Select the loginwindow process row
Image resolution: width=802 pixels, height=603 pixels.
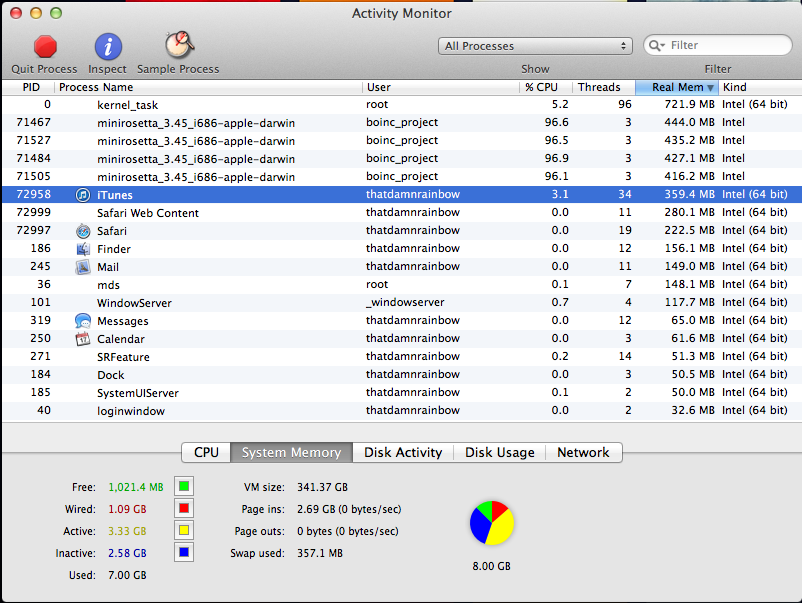tap(402, 411)
